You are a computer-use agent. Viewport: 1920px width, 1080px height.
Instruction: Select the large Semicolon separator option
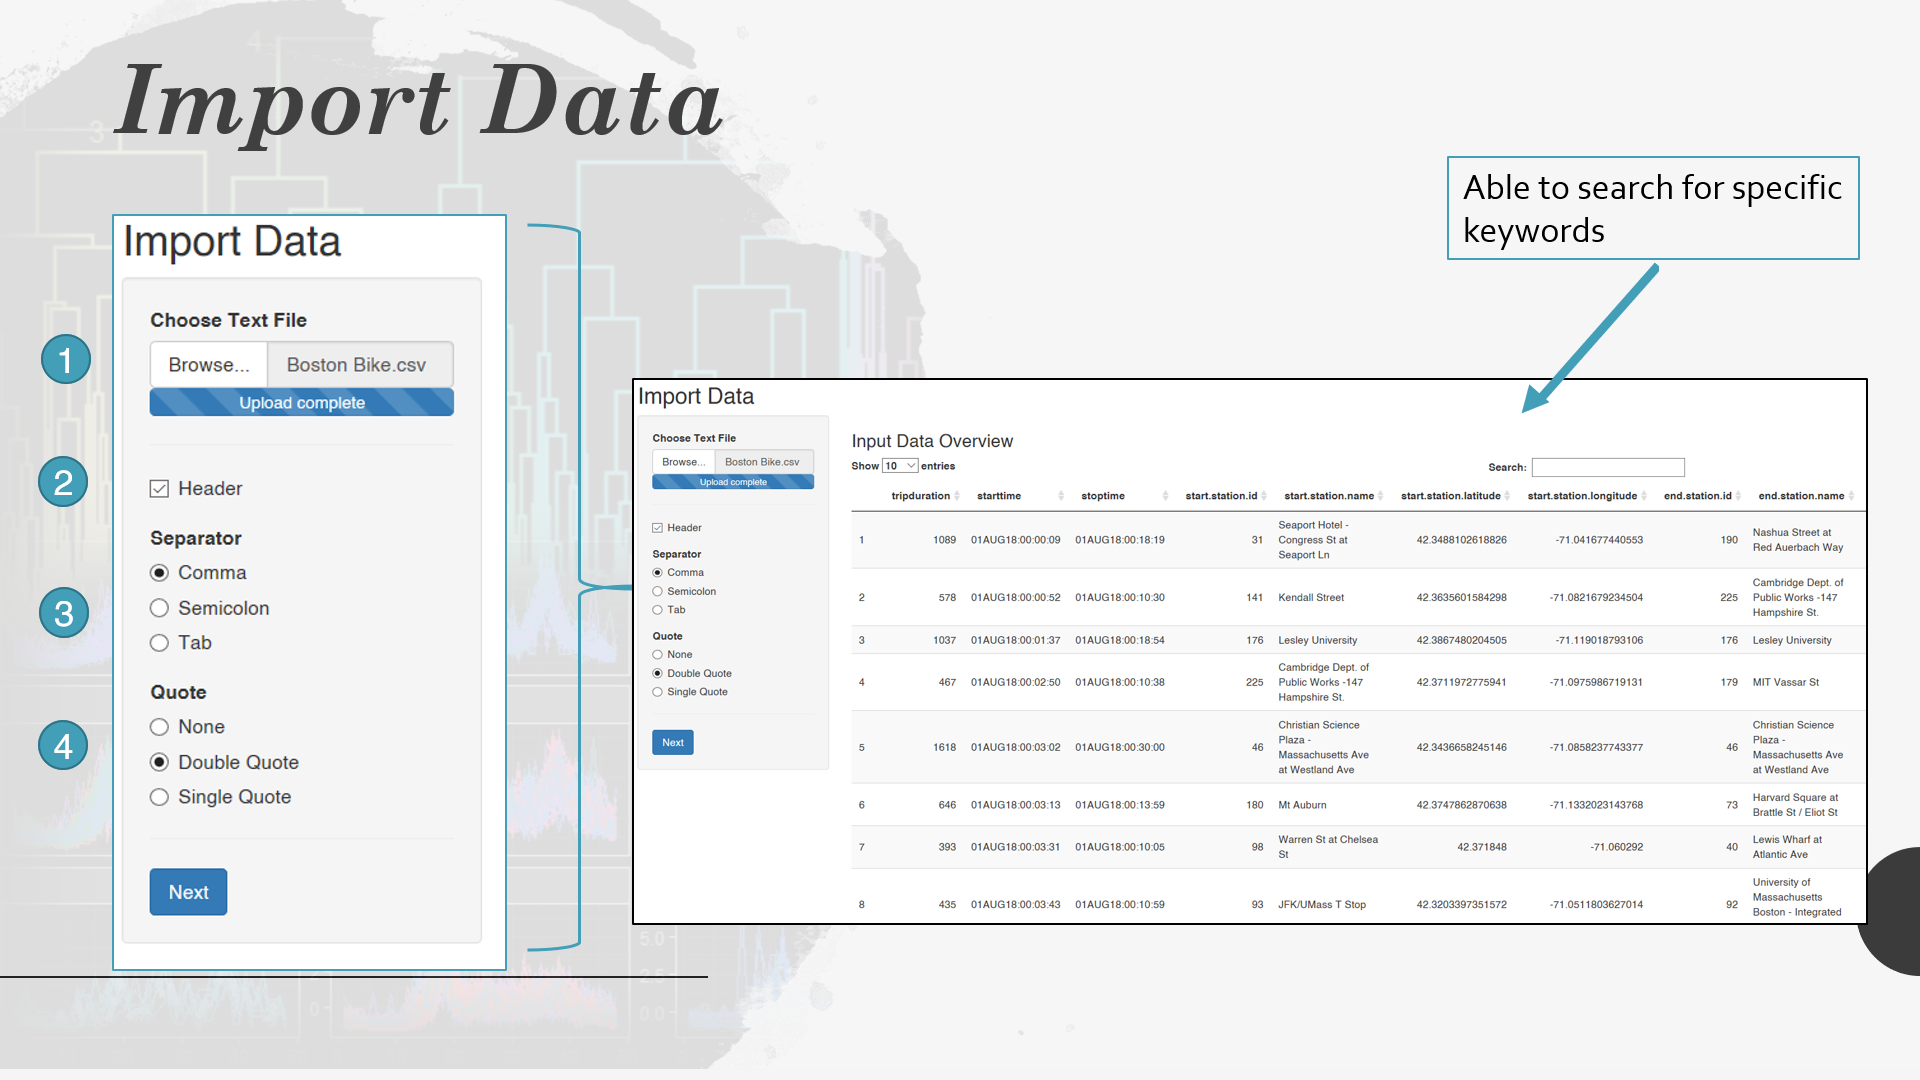coord(159,608)
